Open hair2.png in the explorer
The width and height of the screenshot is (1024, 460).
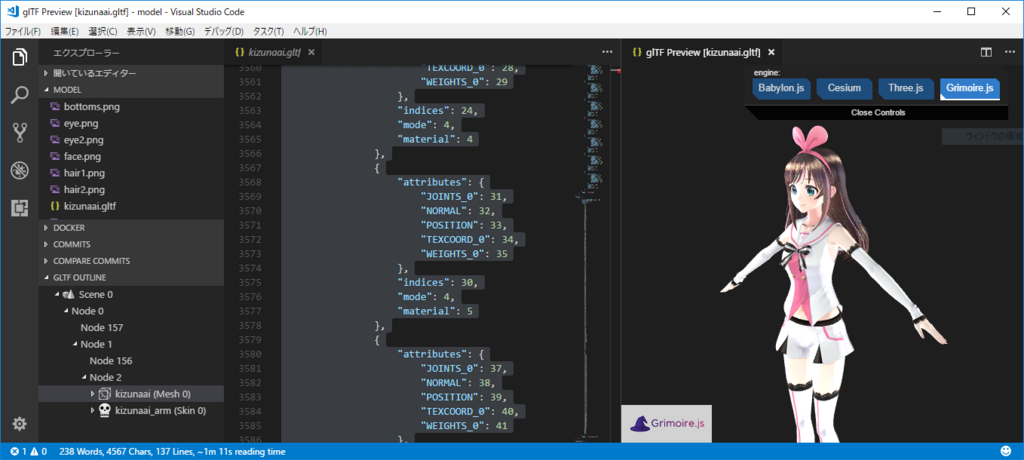click(84, 189)
